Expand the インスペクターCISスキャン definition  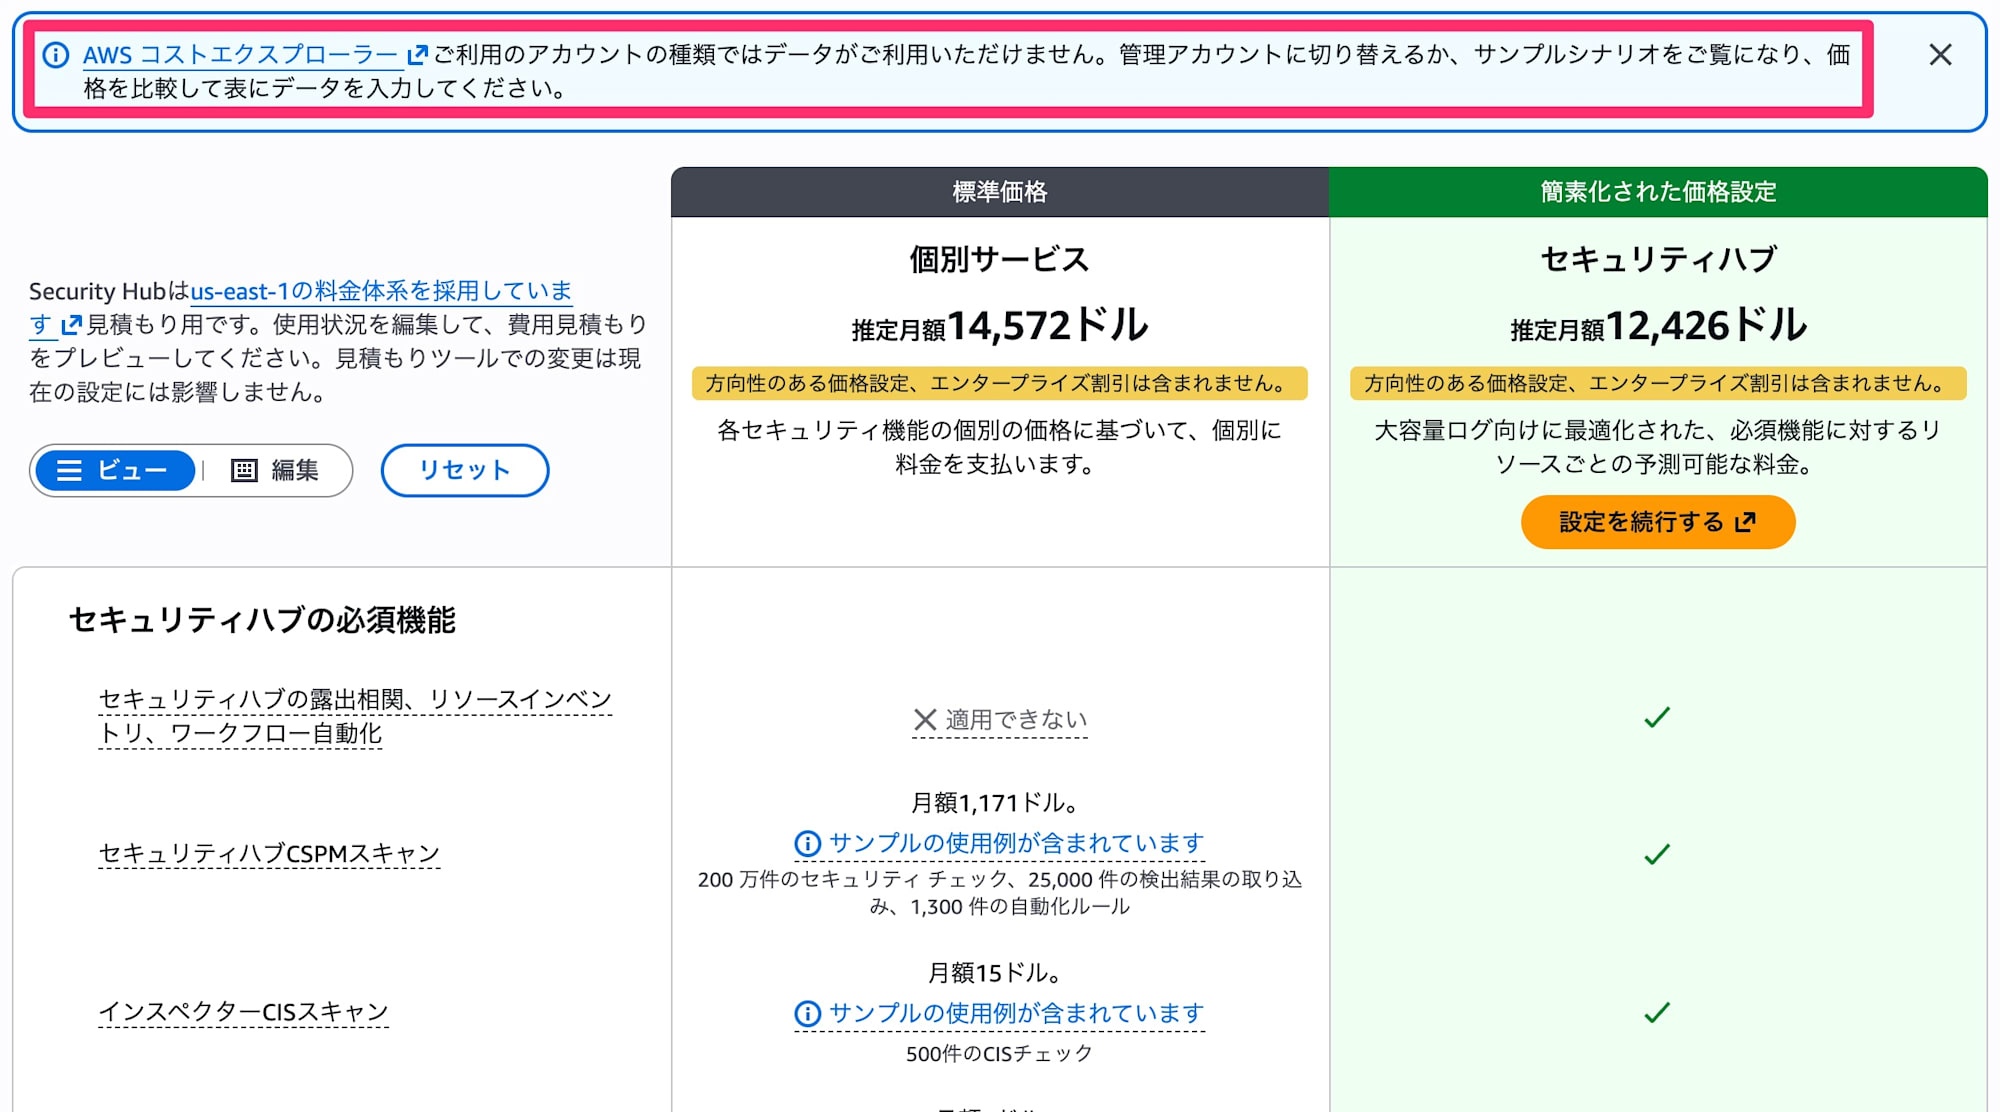242,1011
